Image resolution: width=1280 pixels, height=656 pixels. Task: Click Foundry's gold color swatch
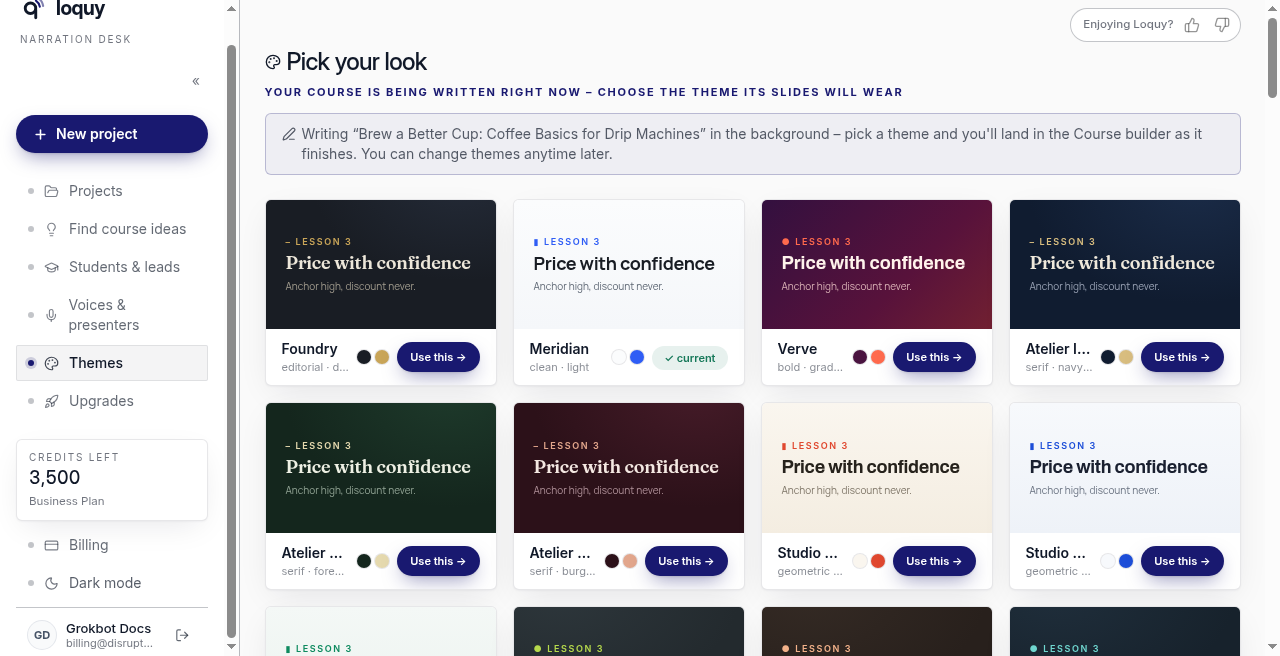click(x=382, y=357)
